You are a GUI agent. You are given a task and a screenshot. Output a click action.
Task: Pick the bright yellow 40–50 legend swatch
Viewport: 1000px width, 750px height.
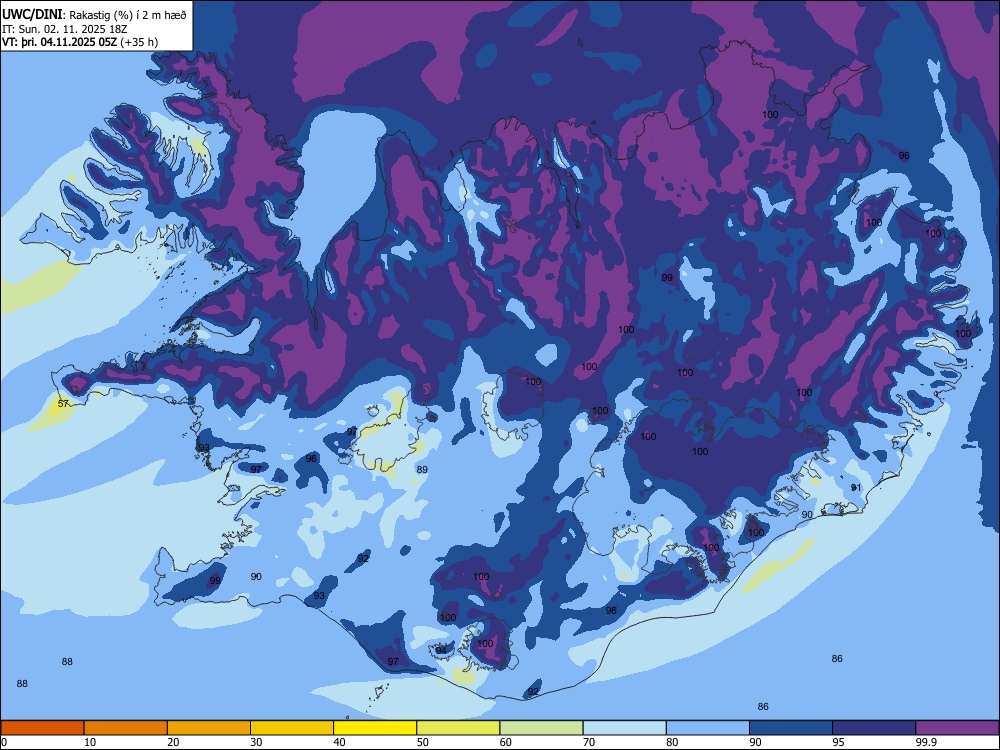(375, 728)
